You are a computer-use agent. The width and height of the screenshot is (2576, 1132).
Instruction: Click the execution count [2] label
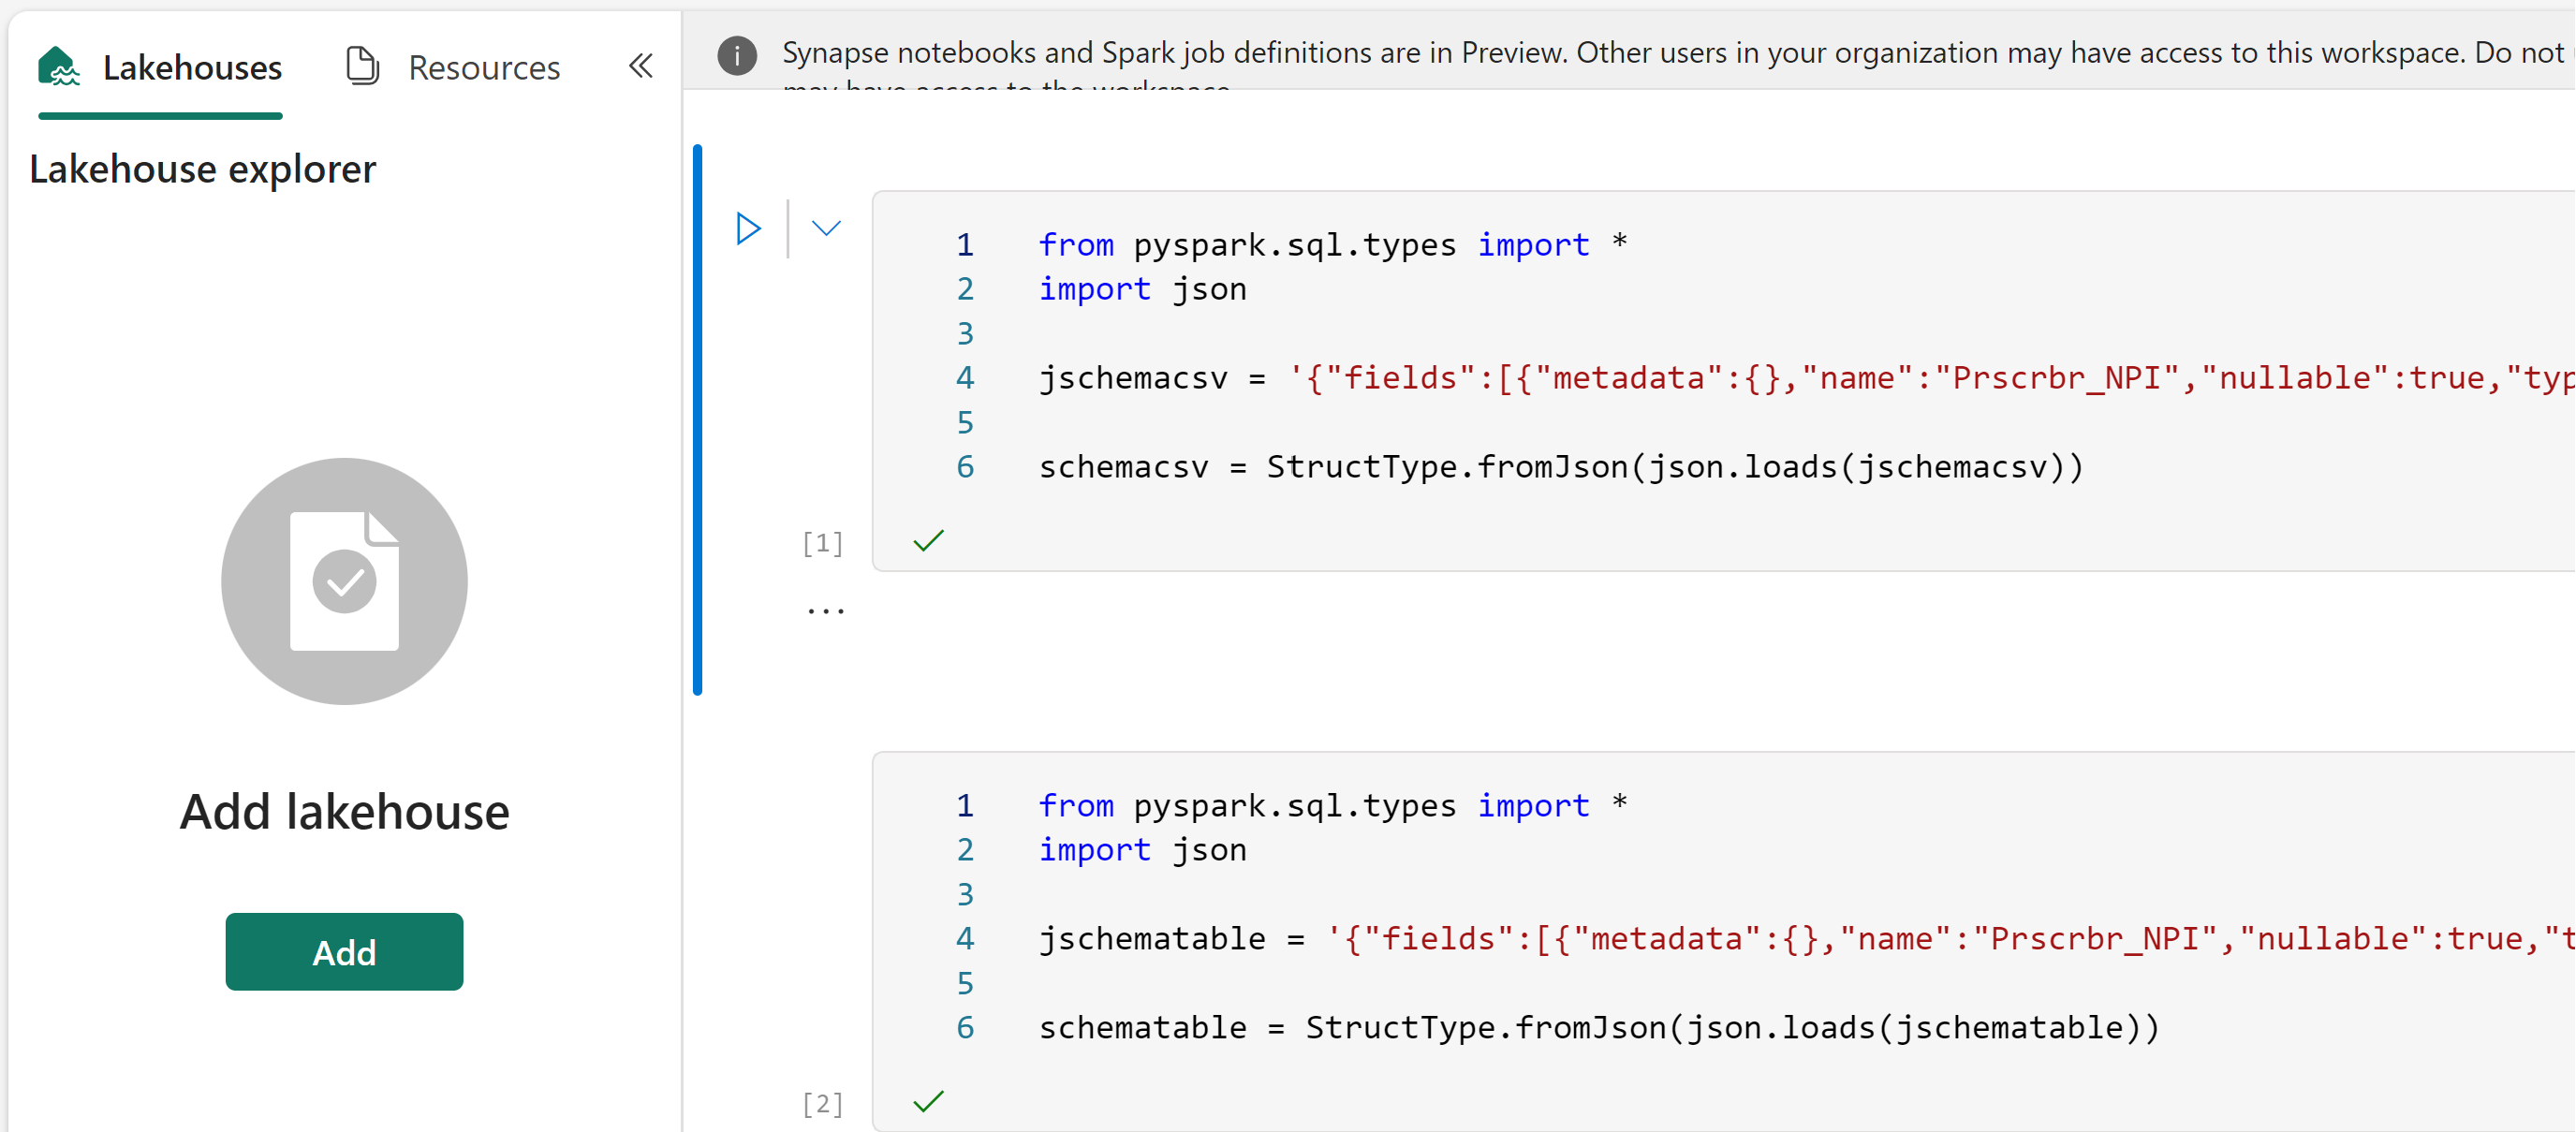click(823, 1104)
